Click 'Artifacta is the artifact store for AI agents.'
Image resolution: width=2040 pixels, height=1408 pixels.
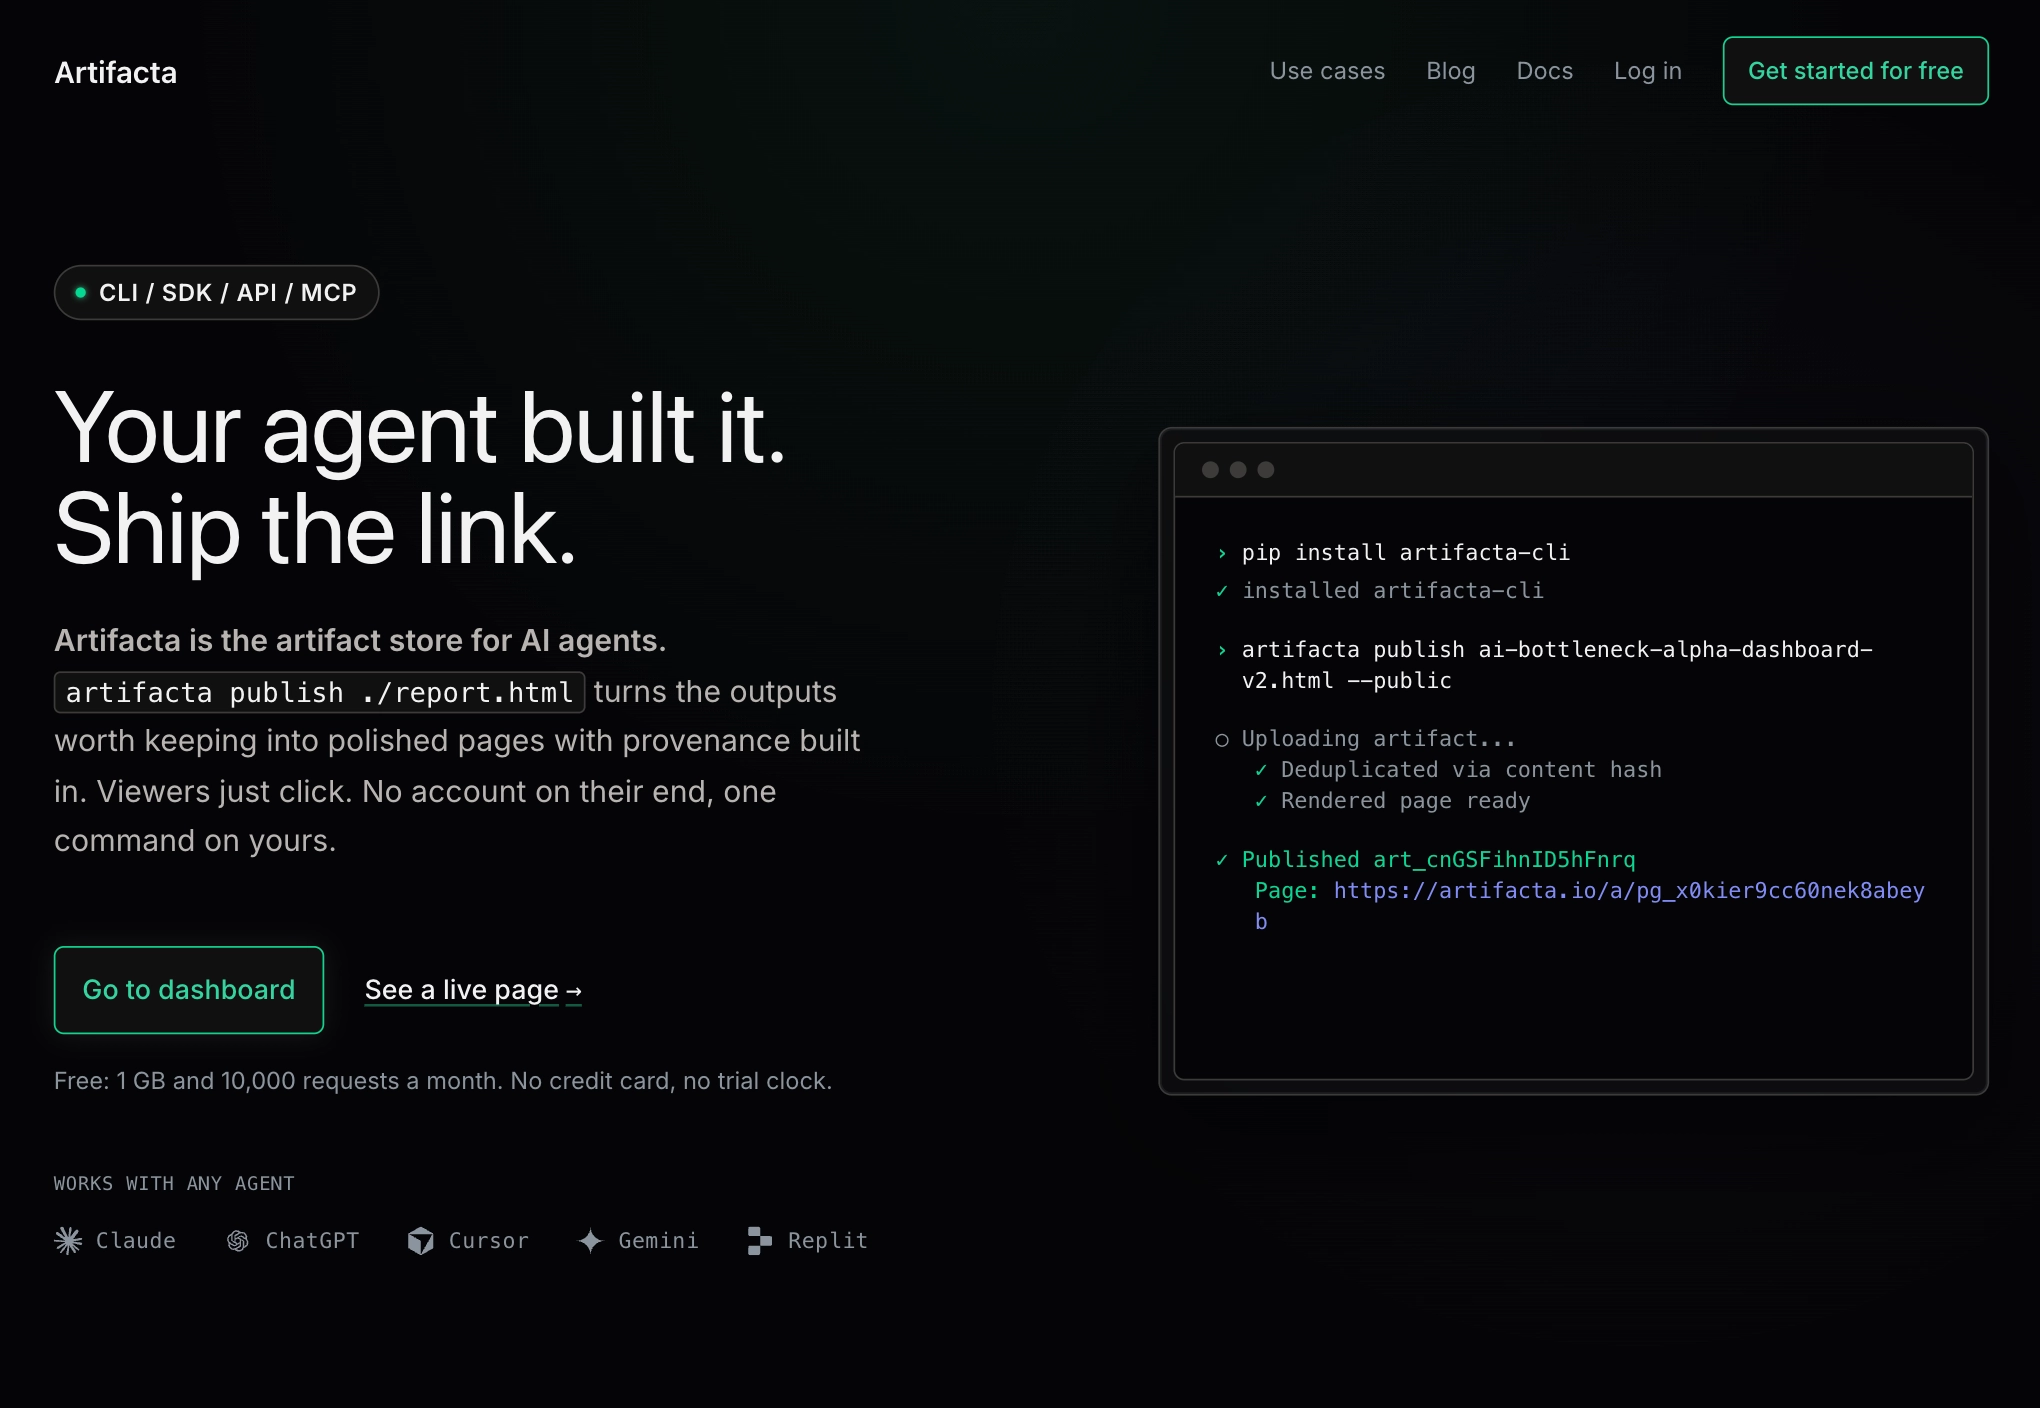point(360,640)
